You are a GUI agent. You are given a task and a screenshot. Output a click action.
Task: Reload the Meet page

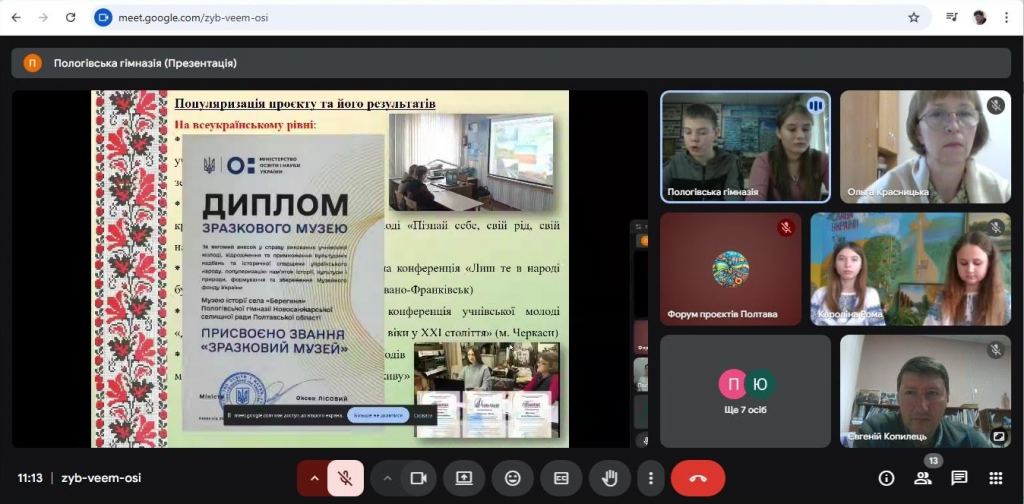coord(70,18)
